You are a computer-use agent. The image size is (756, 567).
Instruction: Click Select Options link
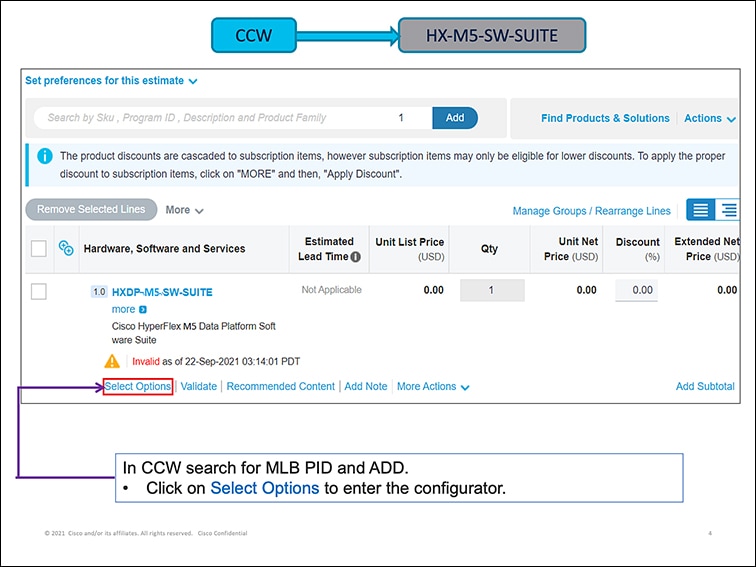point(138,386)
